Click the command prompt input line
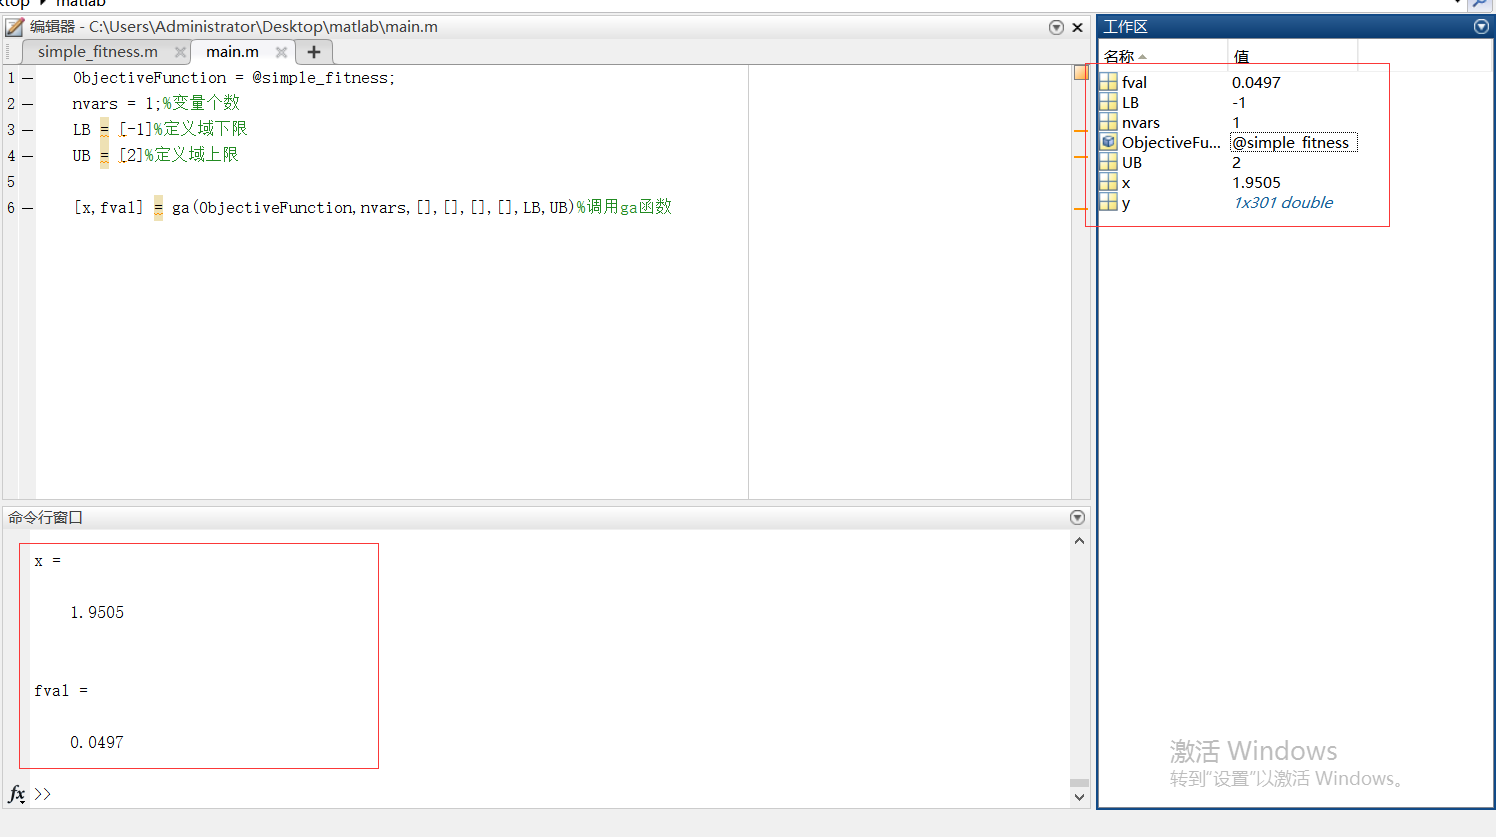 click(x=550, y=794)
